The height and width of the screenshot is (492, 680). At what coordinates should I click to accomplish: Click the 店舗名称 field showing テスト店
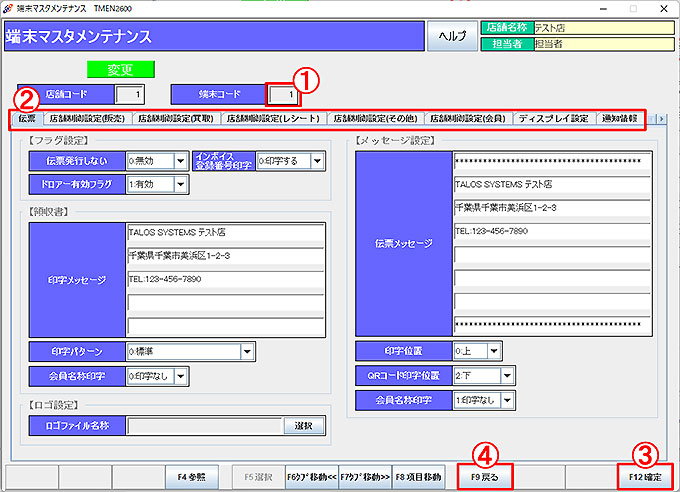pyautogui.click(x=604, y=28)
